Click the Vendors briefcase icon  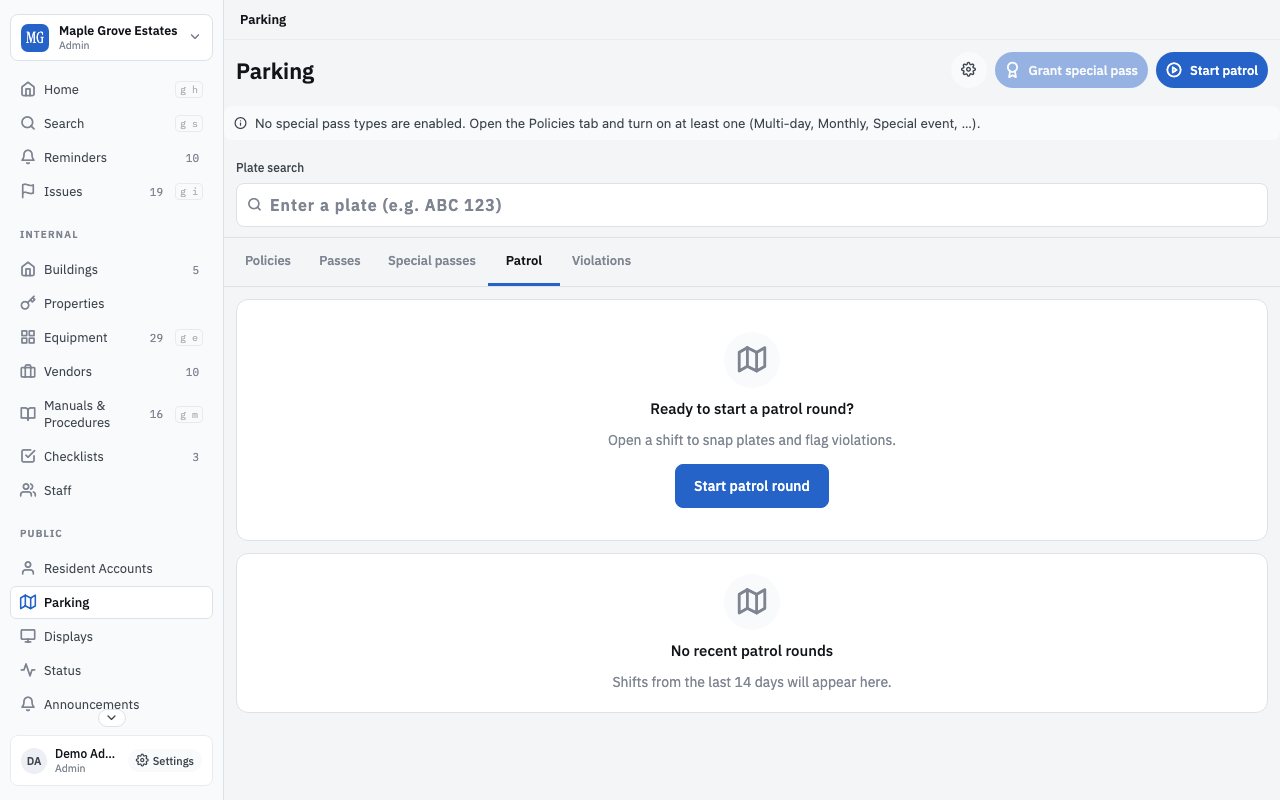coord(28,371)
